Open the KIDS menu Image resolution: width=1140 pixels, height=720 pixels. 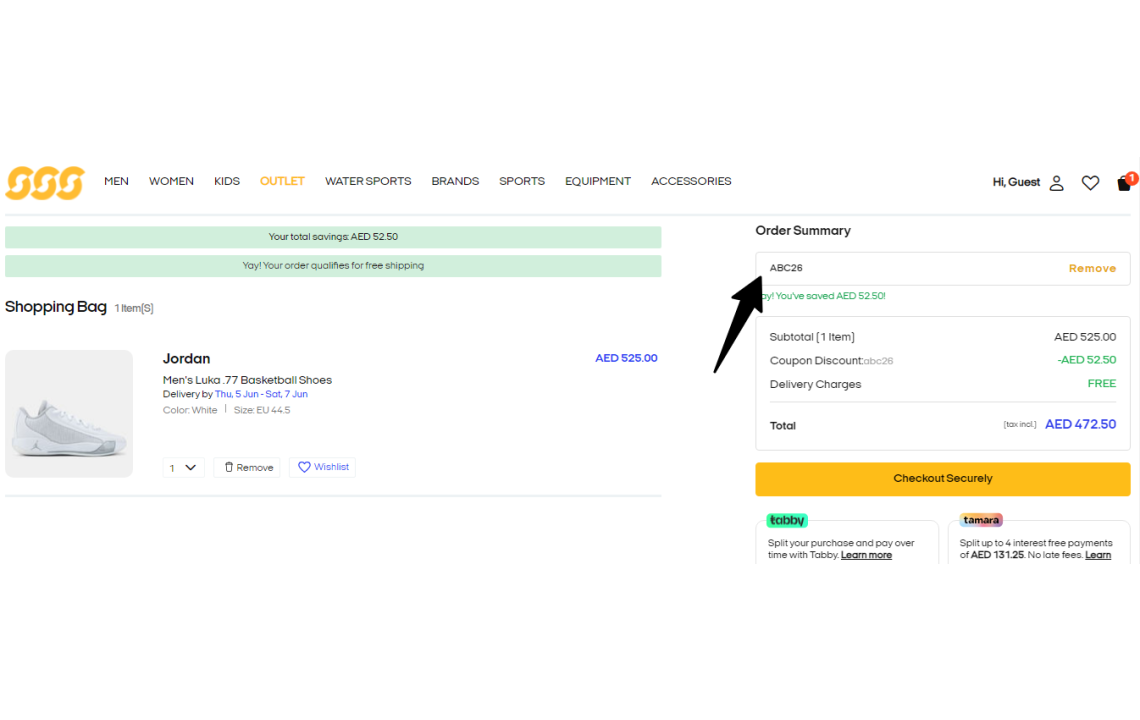point(227,181)
